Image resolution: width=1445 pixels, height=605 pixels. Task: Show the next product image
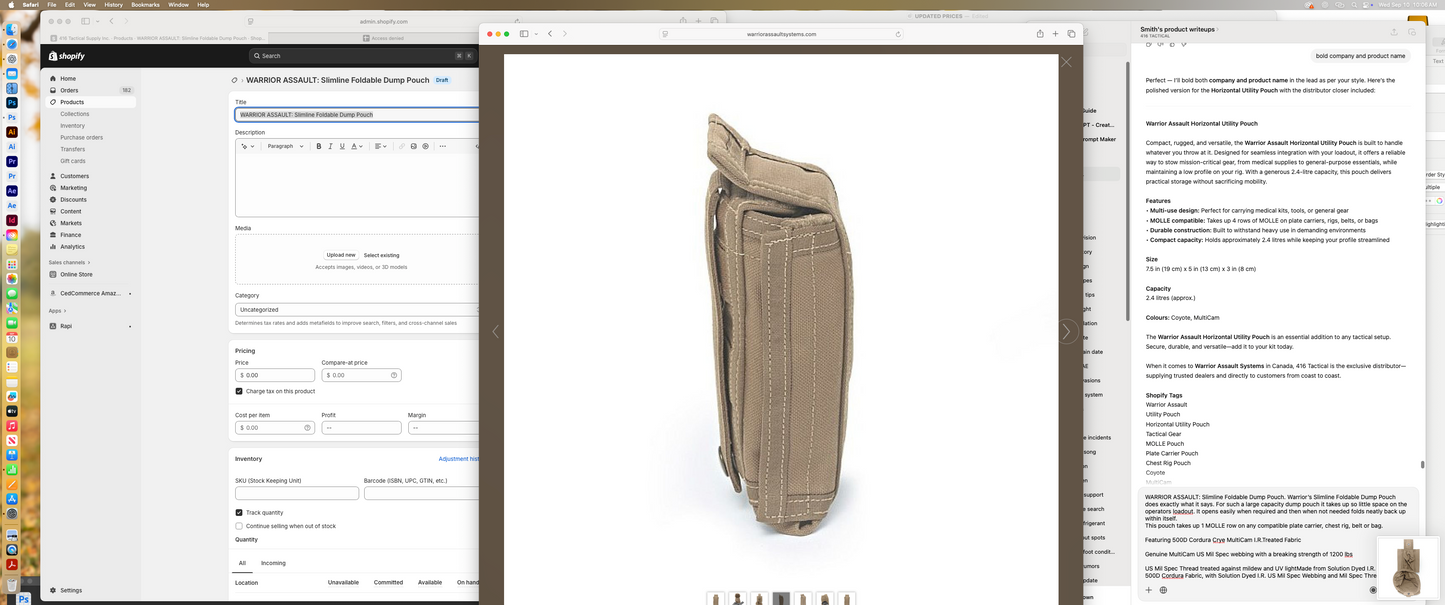1066,331
